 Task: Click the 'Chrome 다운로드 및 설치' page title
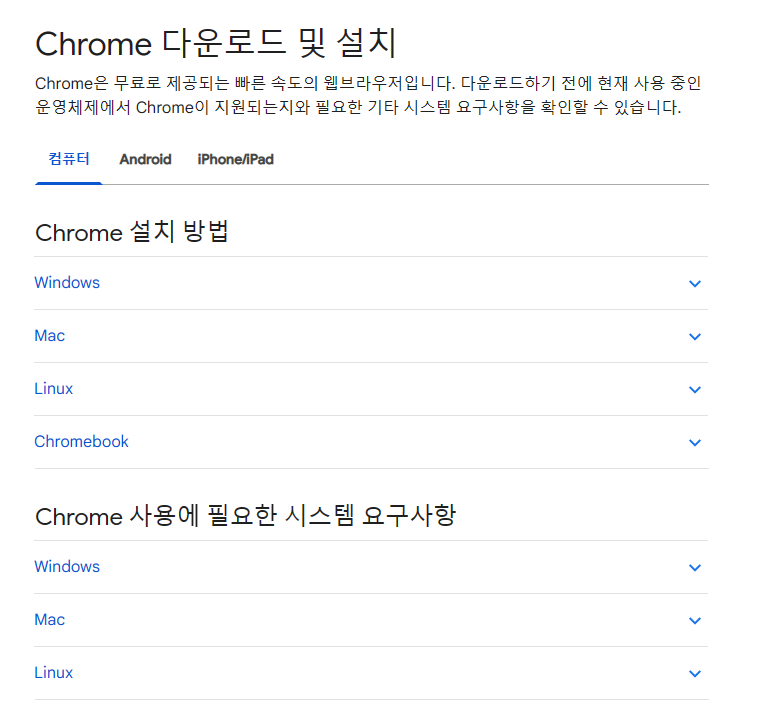tap(216, 43)
